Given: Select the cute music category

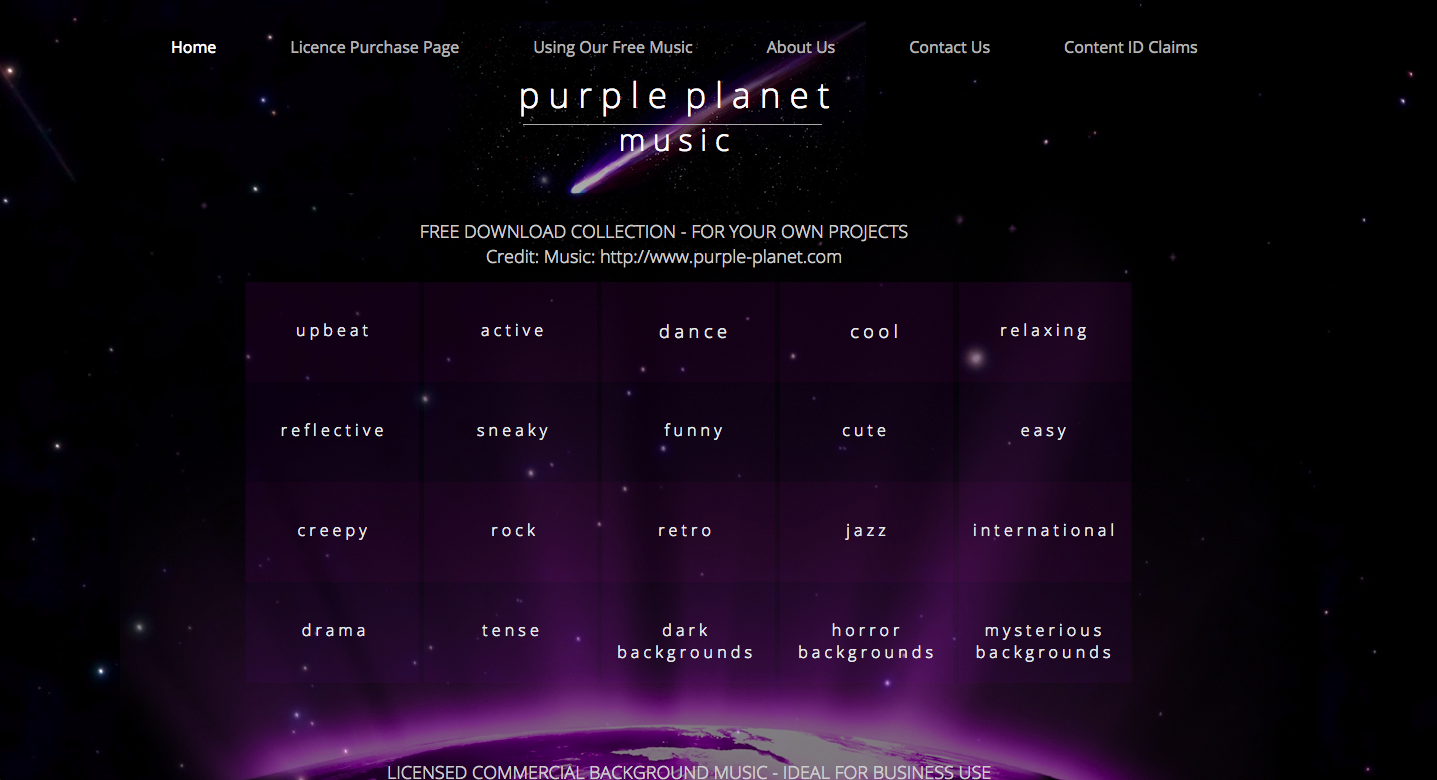Looking at the screenshot, I should click(x=864, y=431).
